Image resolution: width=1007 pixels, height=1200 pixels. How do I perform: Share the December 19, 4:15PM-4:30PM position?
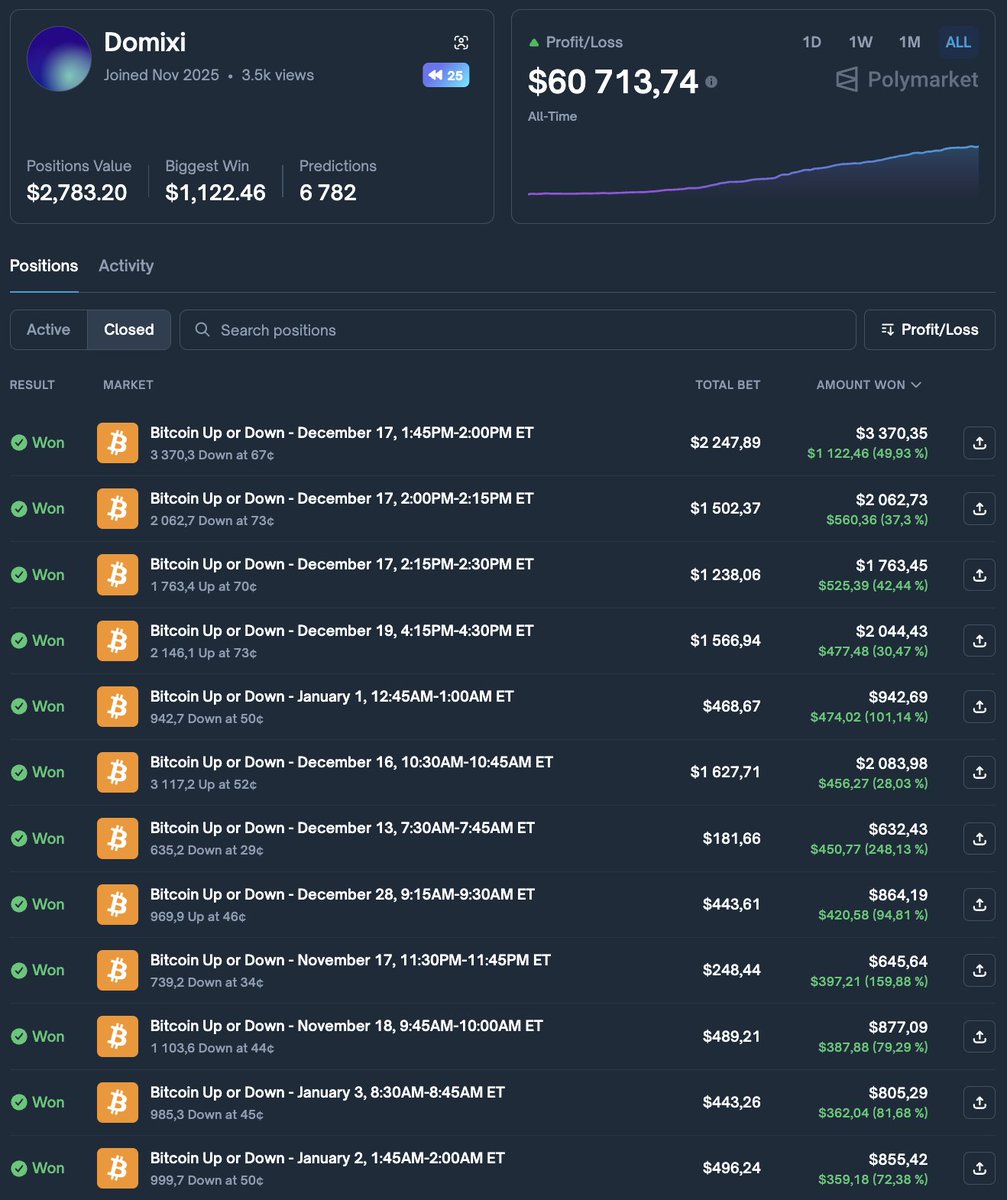pyautogui.click(x=979, y=641)
